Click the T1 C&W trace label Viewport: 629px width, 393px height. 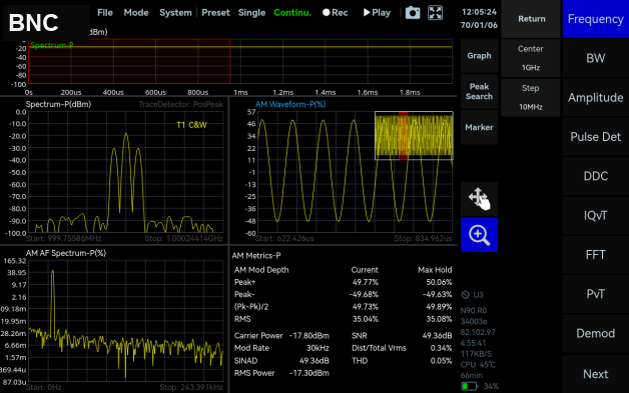pyautogui.click(x=191, y=125)
